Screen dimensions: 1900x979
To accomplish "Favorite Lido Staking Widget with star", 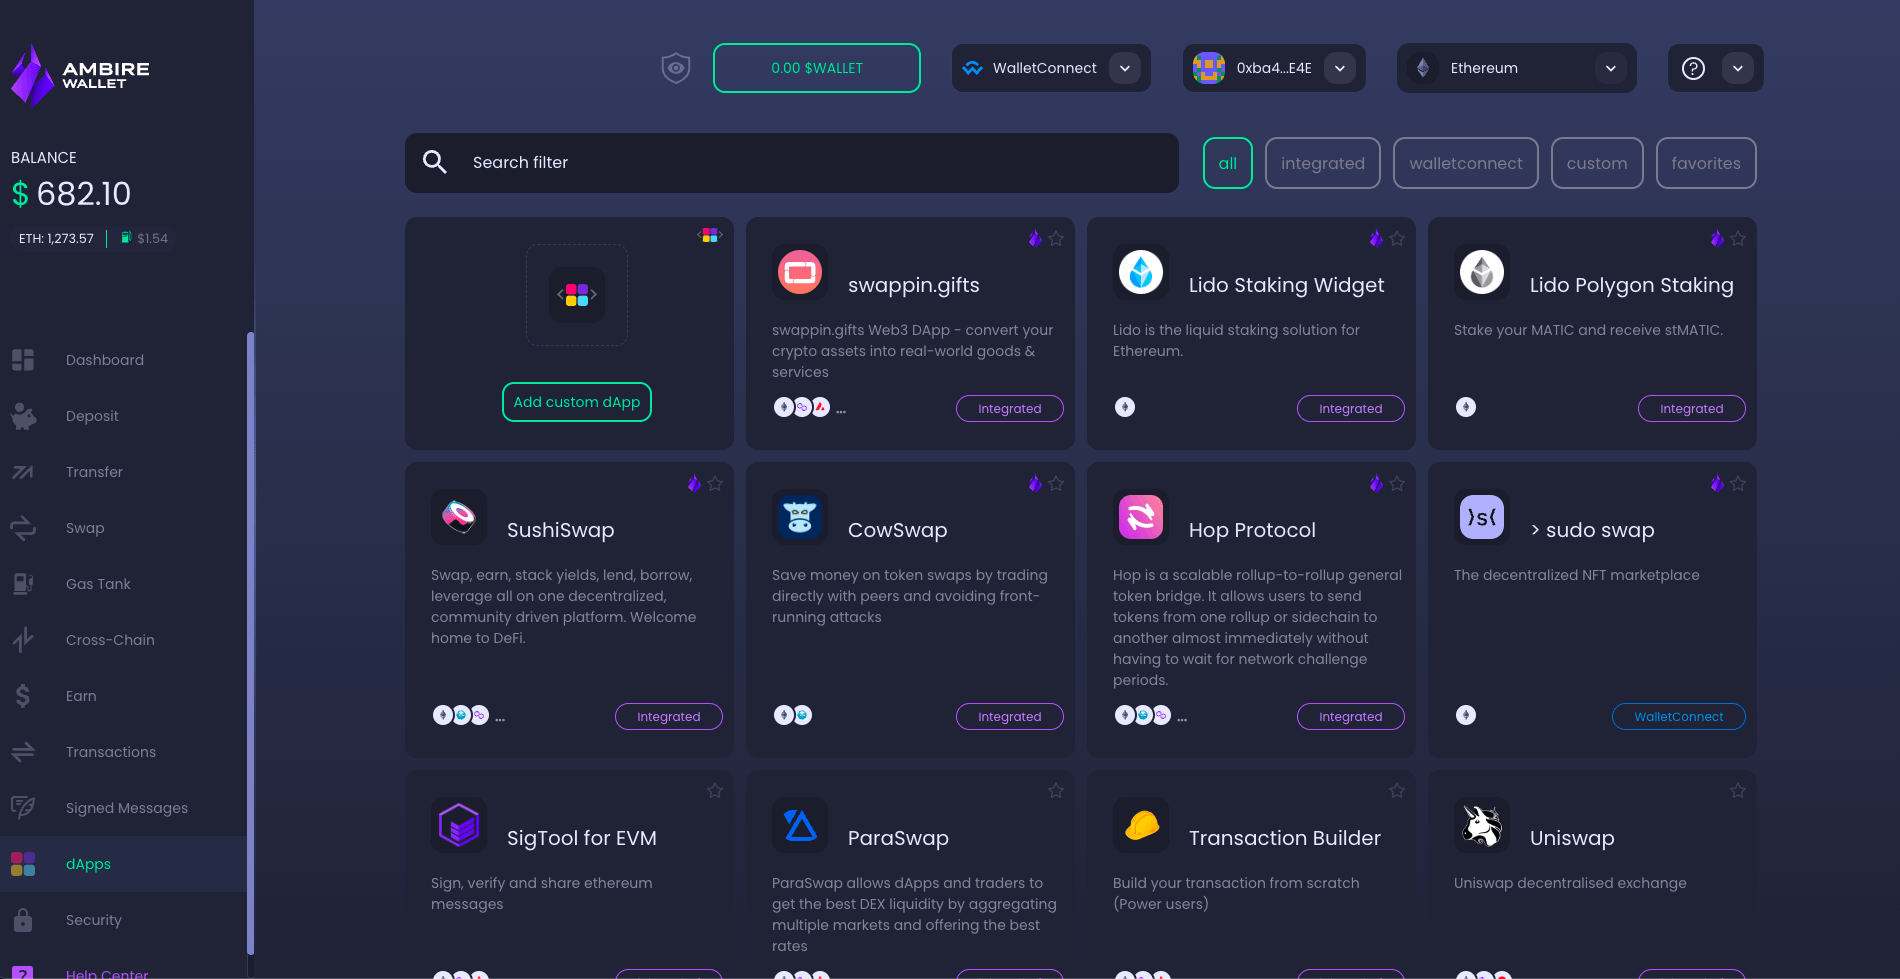I will coord(1397,239).
